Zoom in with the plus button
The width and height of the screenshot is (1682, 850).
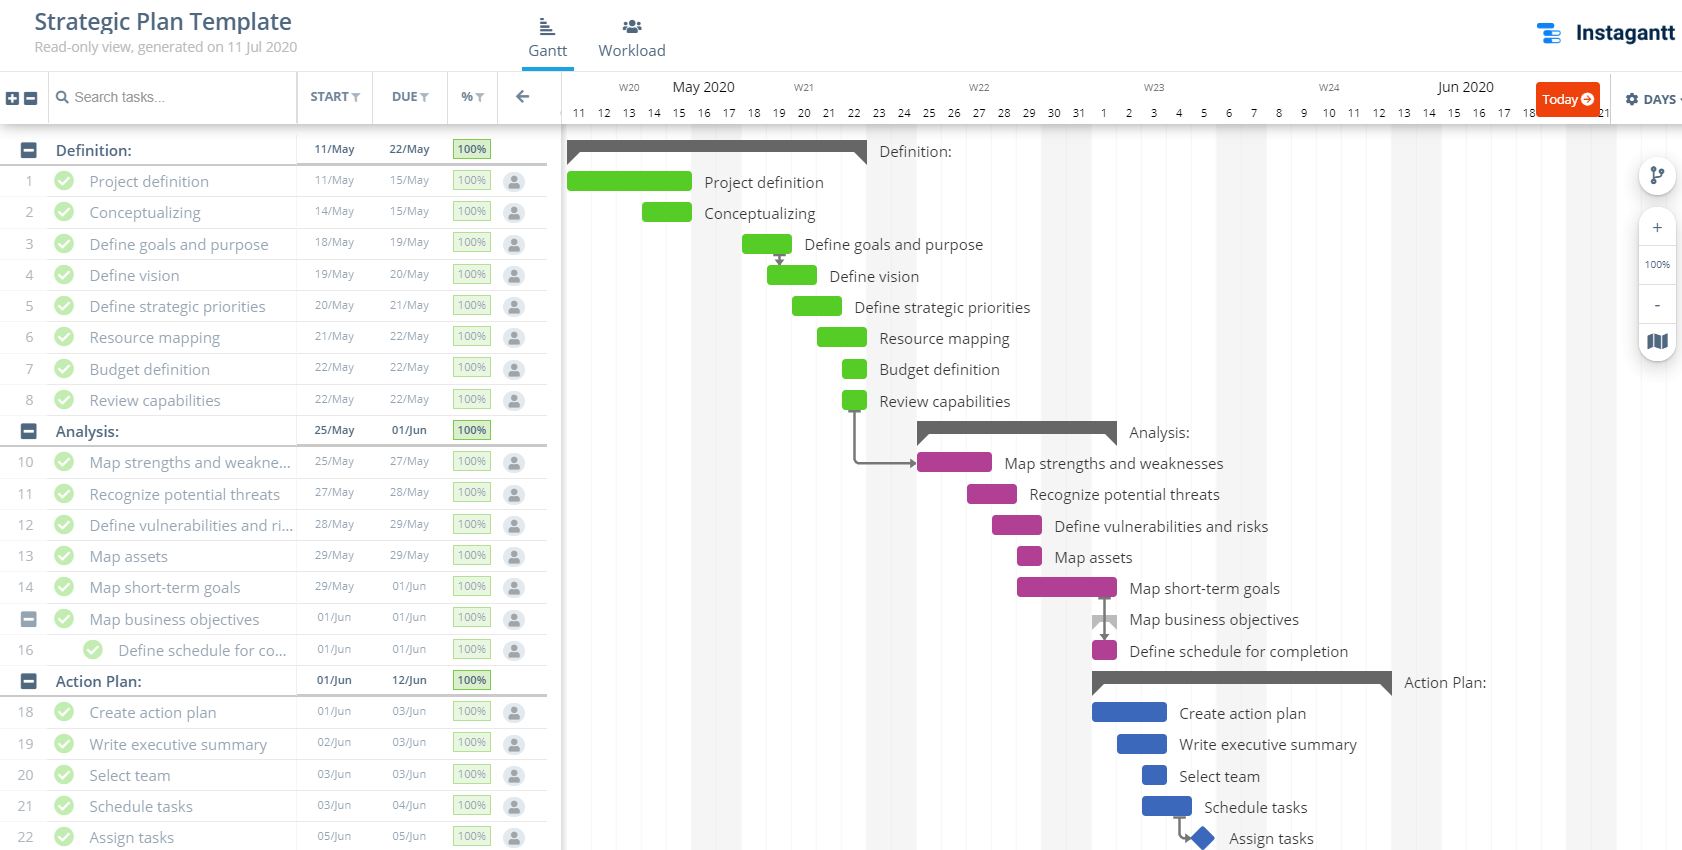(1657, 227)
